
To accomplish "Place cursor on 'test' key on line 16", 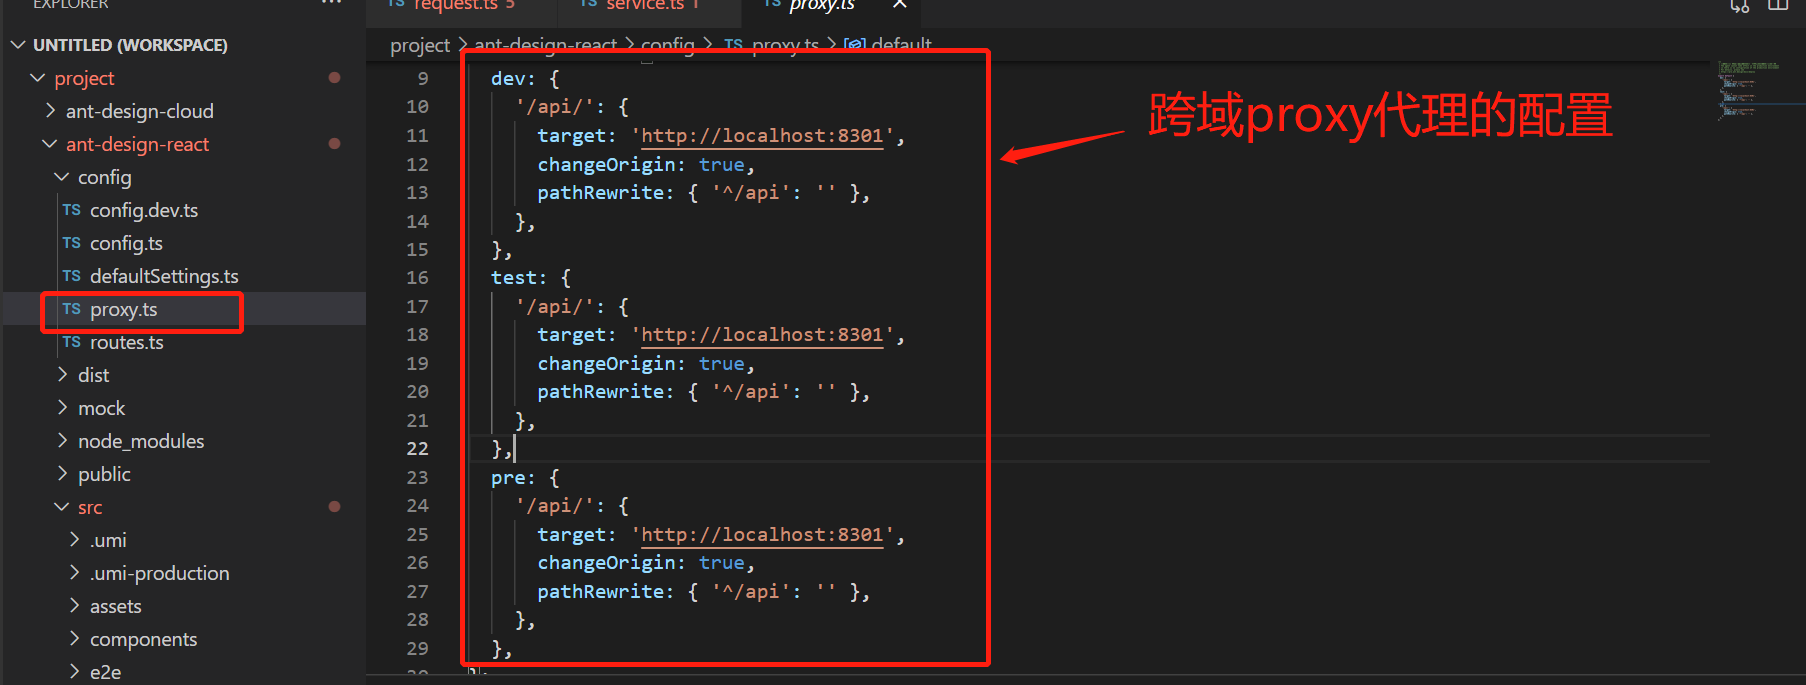I will click(x=513, y=278).
